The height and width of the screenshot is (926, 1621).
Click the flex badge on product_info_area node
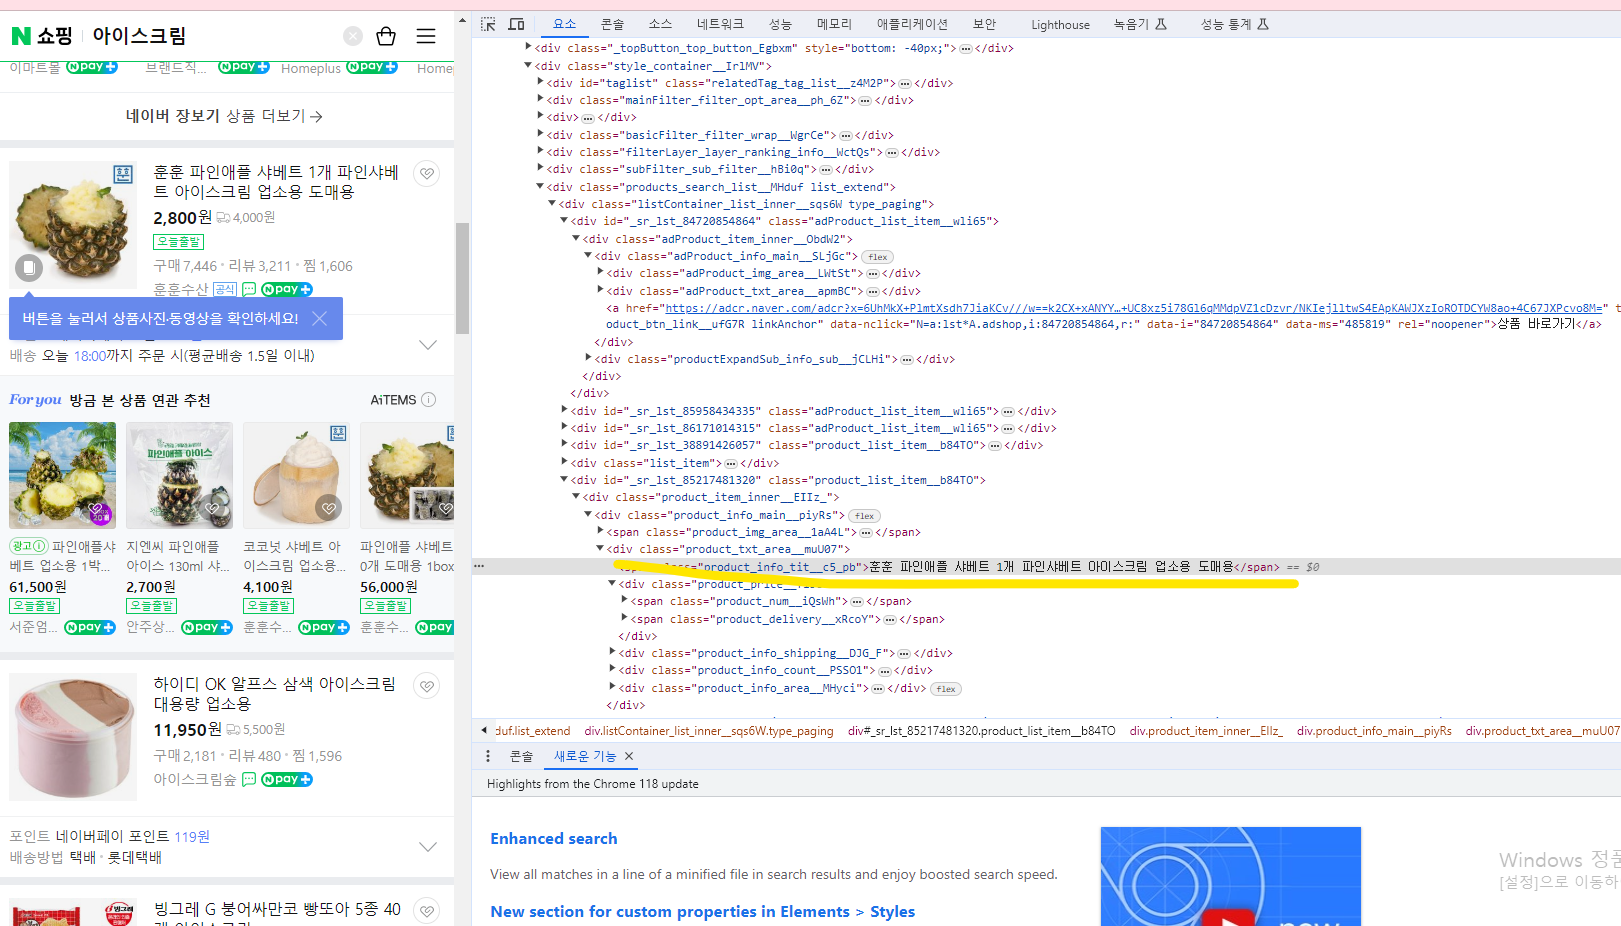pos(946,689)
